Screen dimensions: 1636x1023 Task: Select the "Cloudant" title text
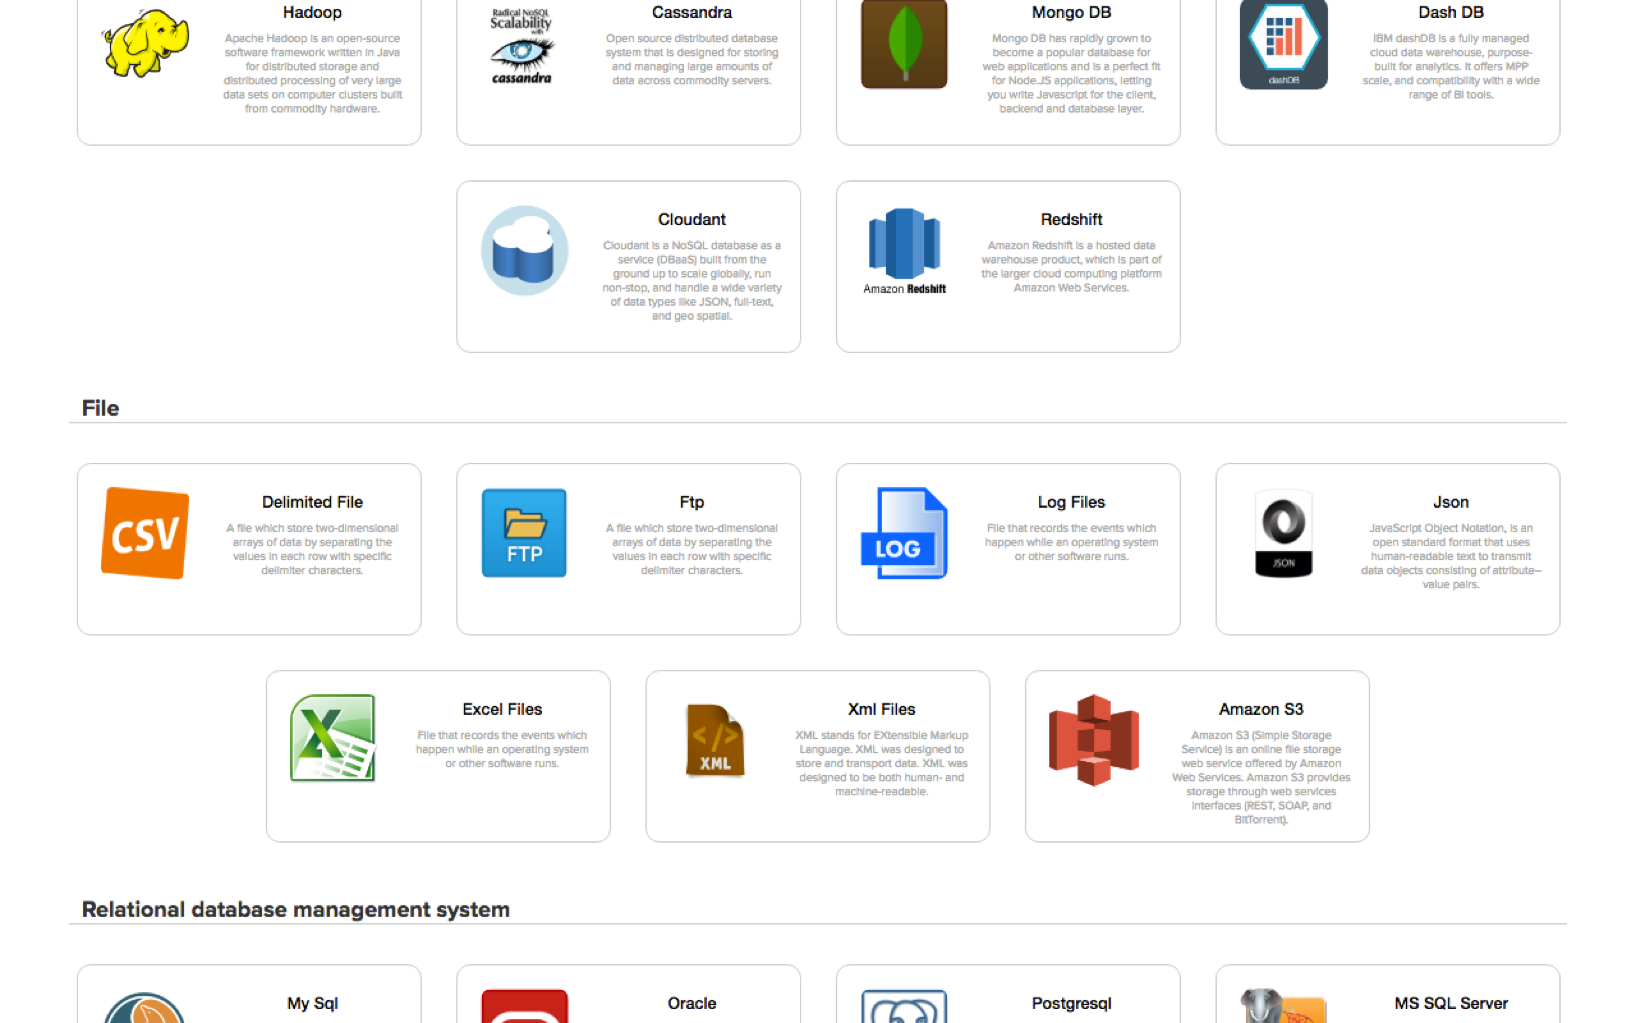(692, 219)
